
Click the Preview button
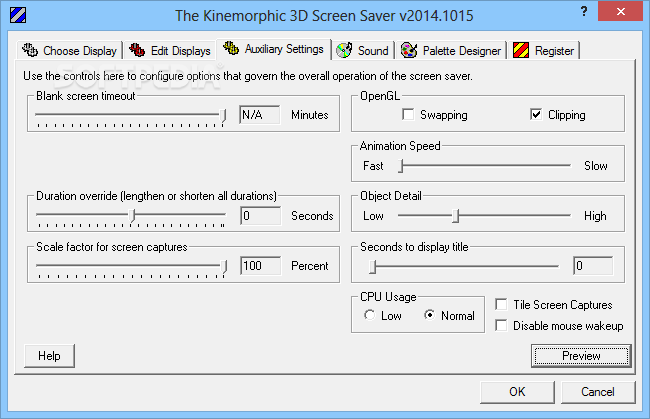pyautogui.click(x=581, y=356)
